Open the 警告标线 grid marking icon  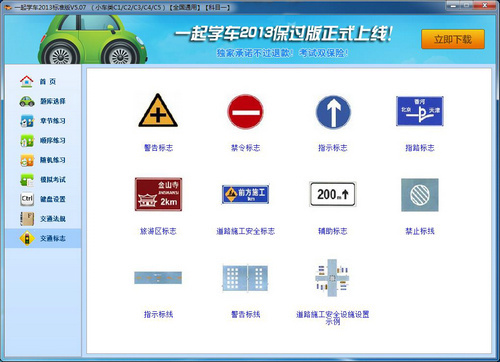point(245,278)
